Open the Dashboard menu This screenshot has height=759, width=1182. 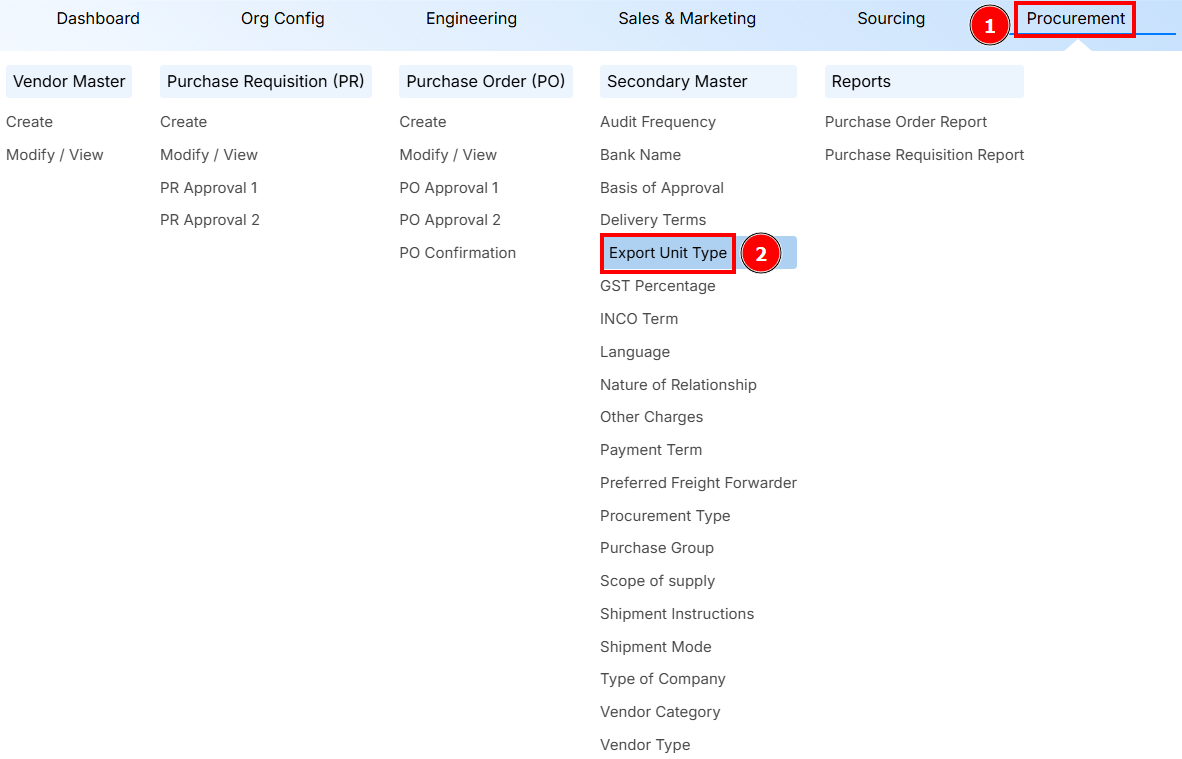click(97, 18)
